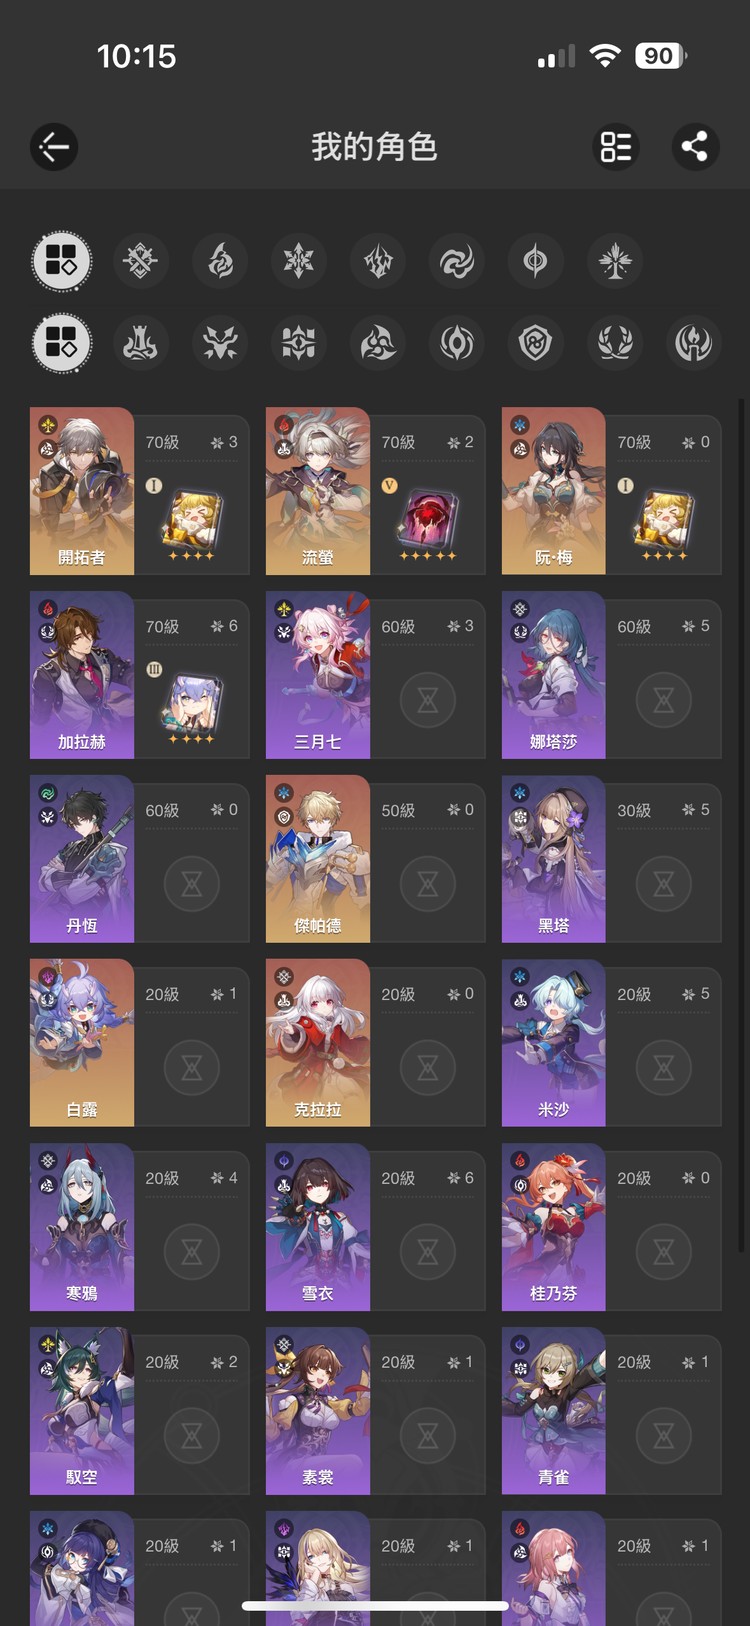This screenshot has height=1626, width=750.
Task: Filter characters by Quantum element
Action: click(536, 262)
